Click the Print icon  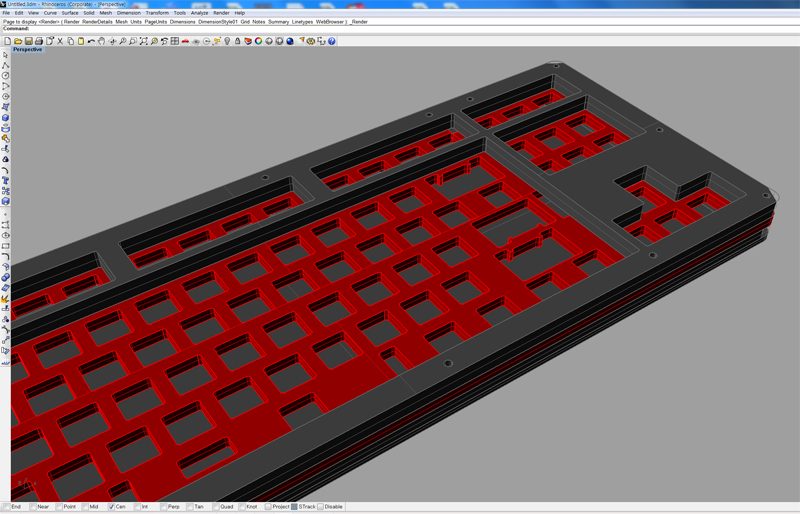39,41
